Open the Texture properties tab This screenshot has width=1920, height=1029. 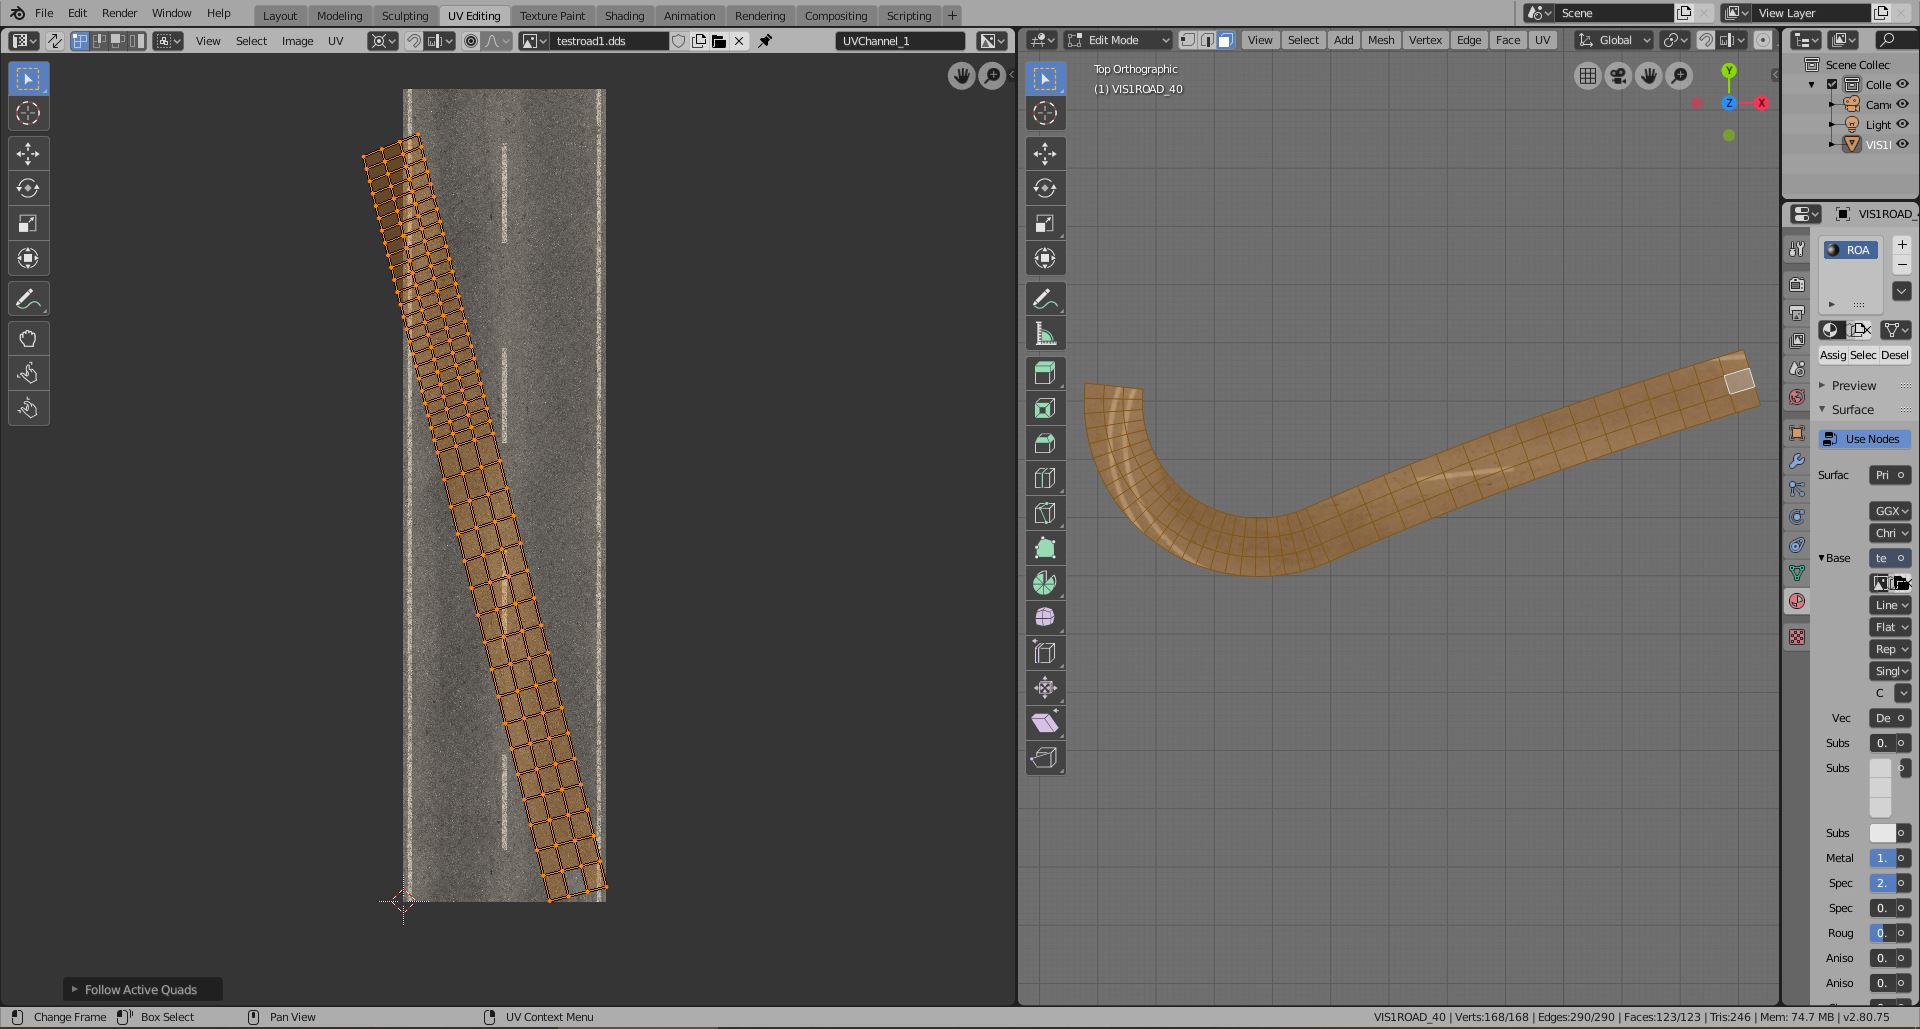point(1797,637)
